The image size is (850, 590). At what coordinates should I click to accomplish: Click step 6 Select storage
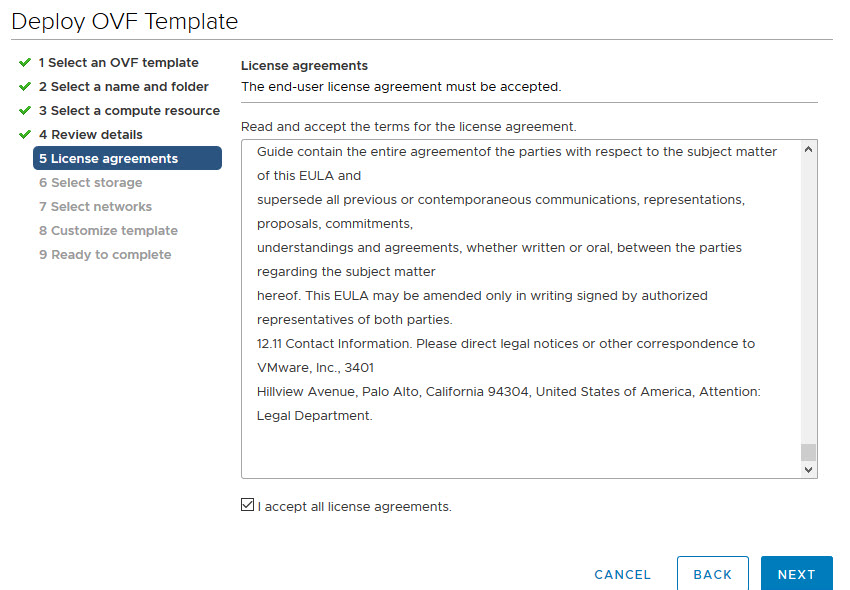pyautogui.click(x=90, y=183)
